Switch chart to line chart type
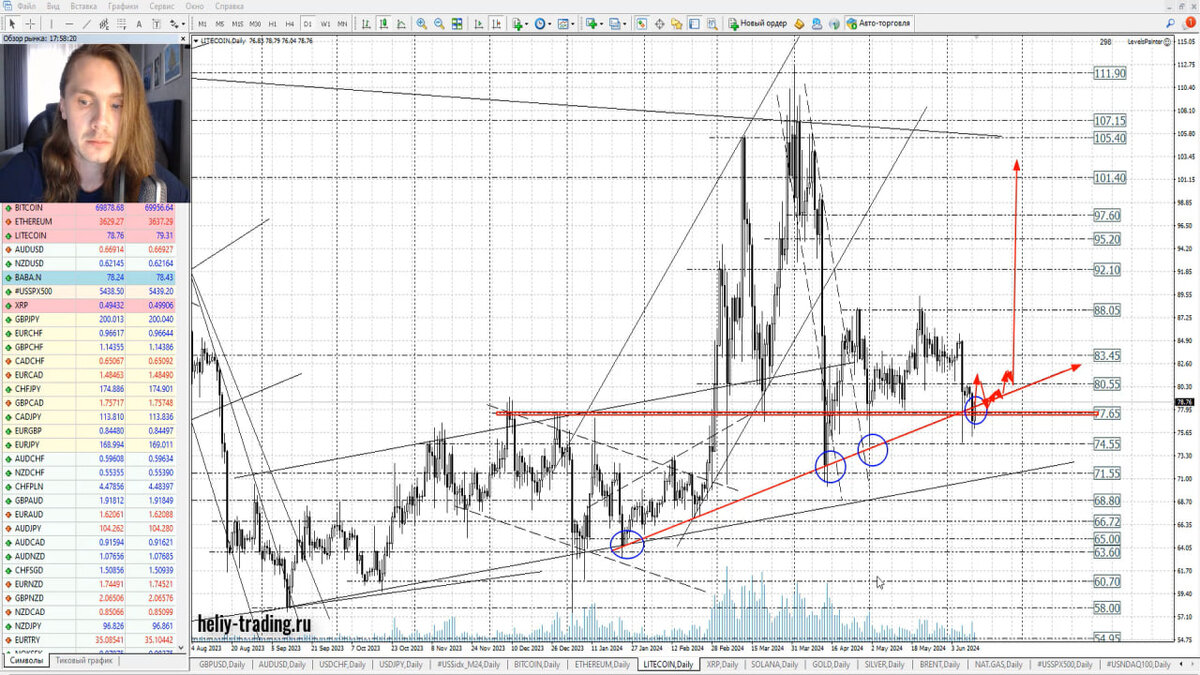 coord(401,22)
